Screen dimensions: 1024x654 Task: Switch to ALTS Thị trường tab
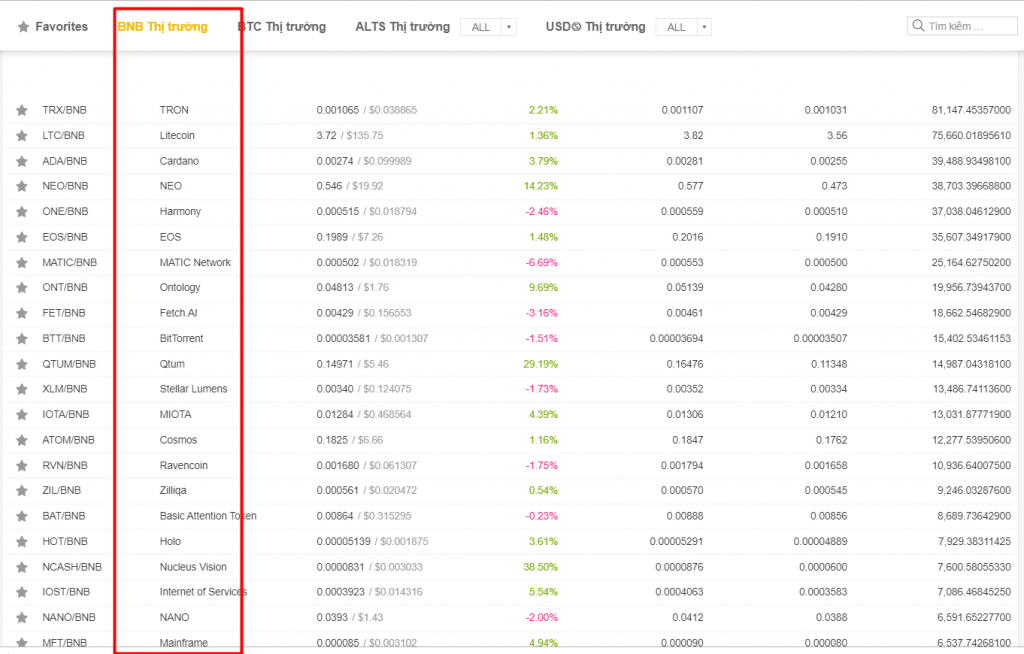pyautogui.click(x=402, y=27)
